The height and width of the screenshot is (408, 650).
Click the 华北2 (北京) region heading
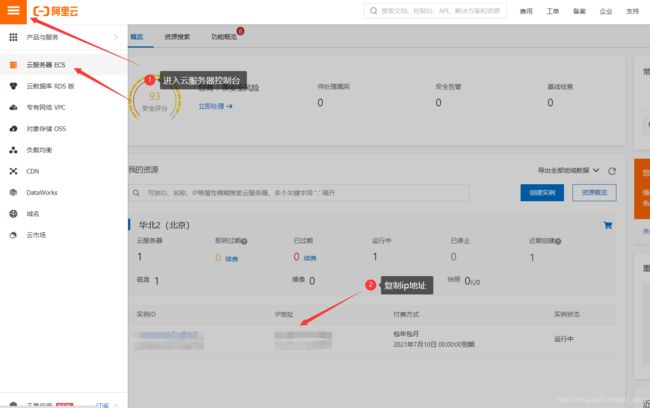164,225
